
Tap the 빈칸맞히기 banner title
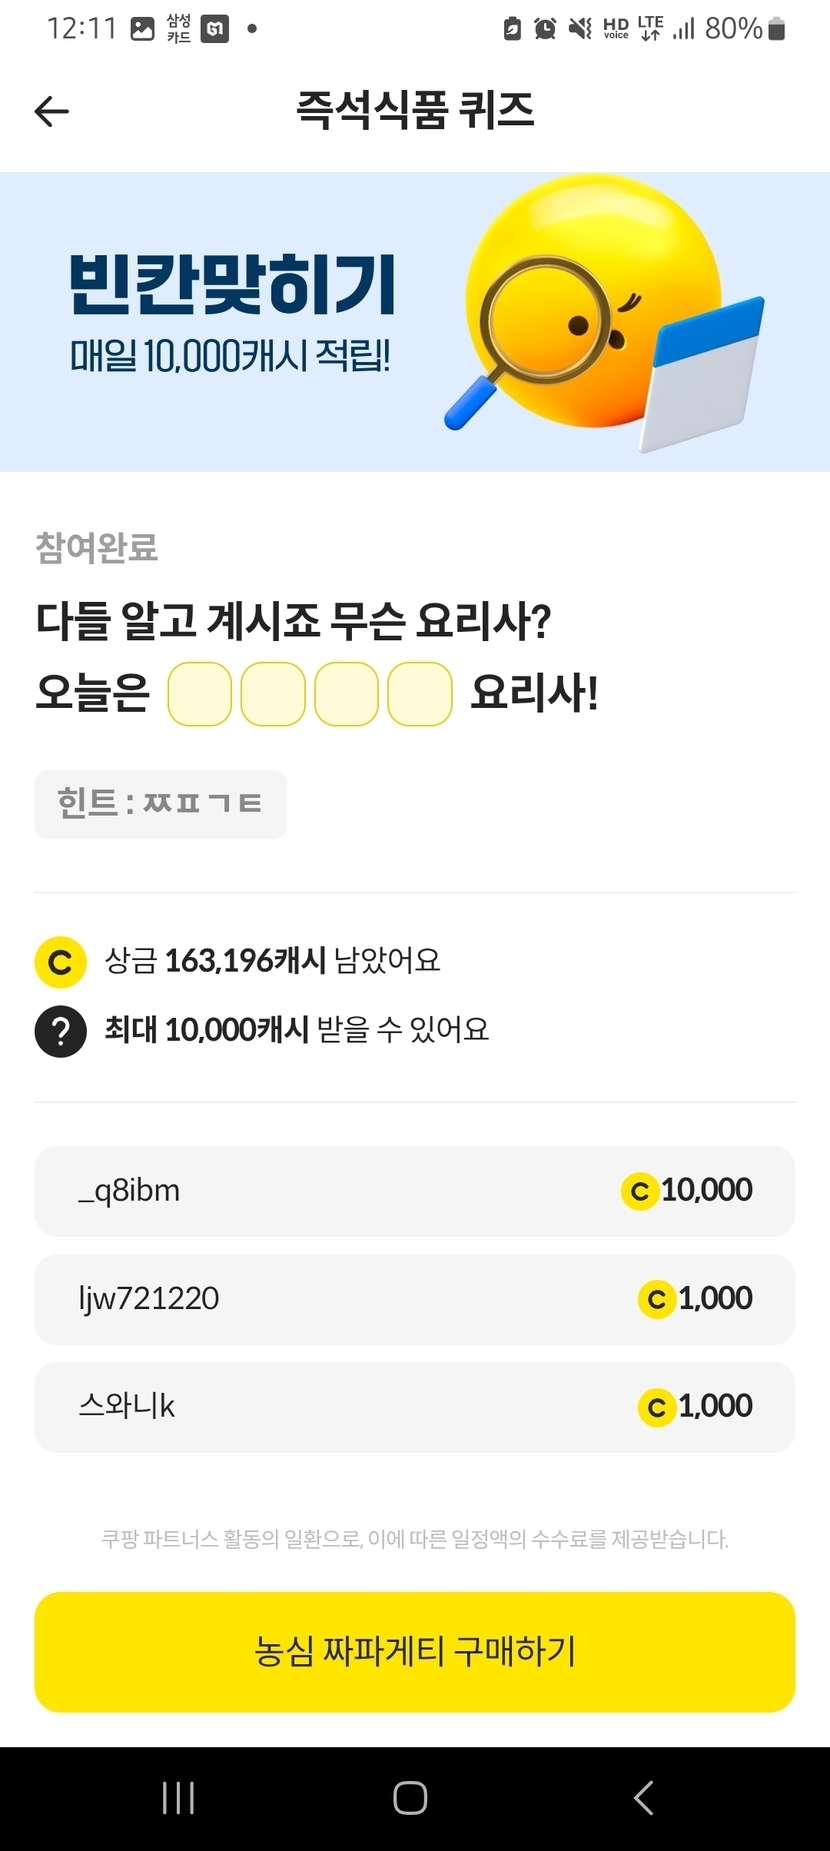pos(232,285)
